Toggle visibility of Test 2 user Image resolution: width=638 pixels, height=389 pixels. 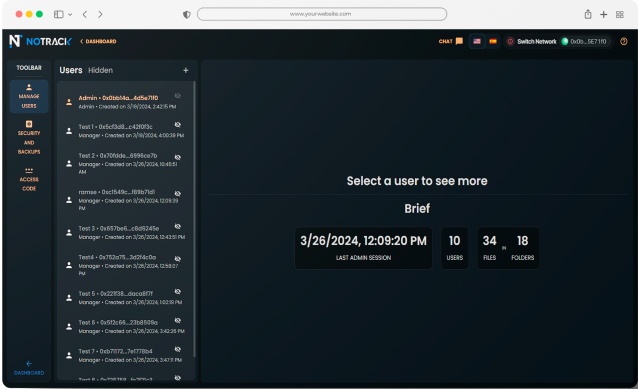[178, 157]
